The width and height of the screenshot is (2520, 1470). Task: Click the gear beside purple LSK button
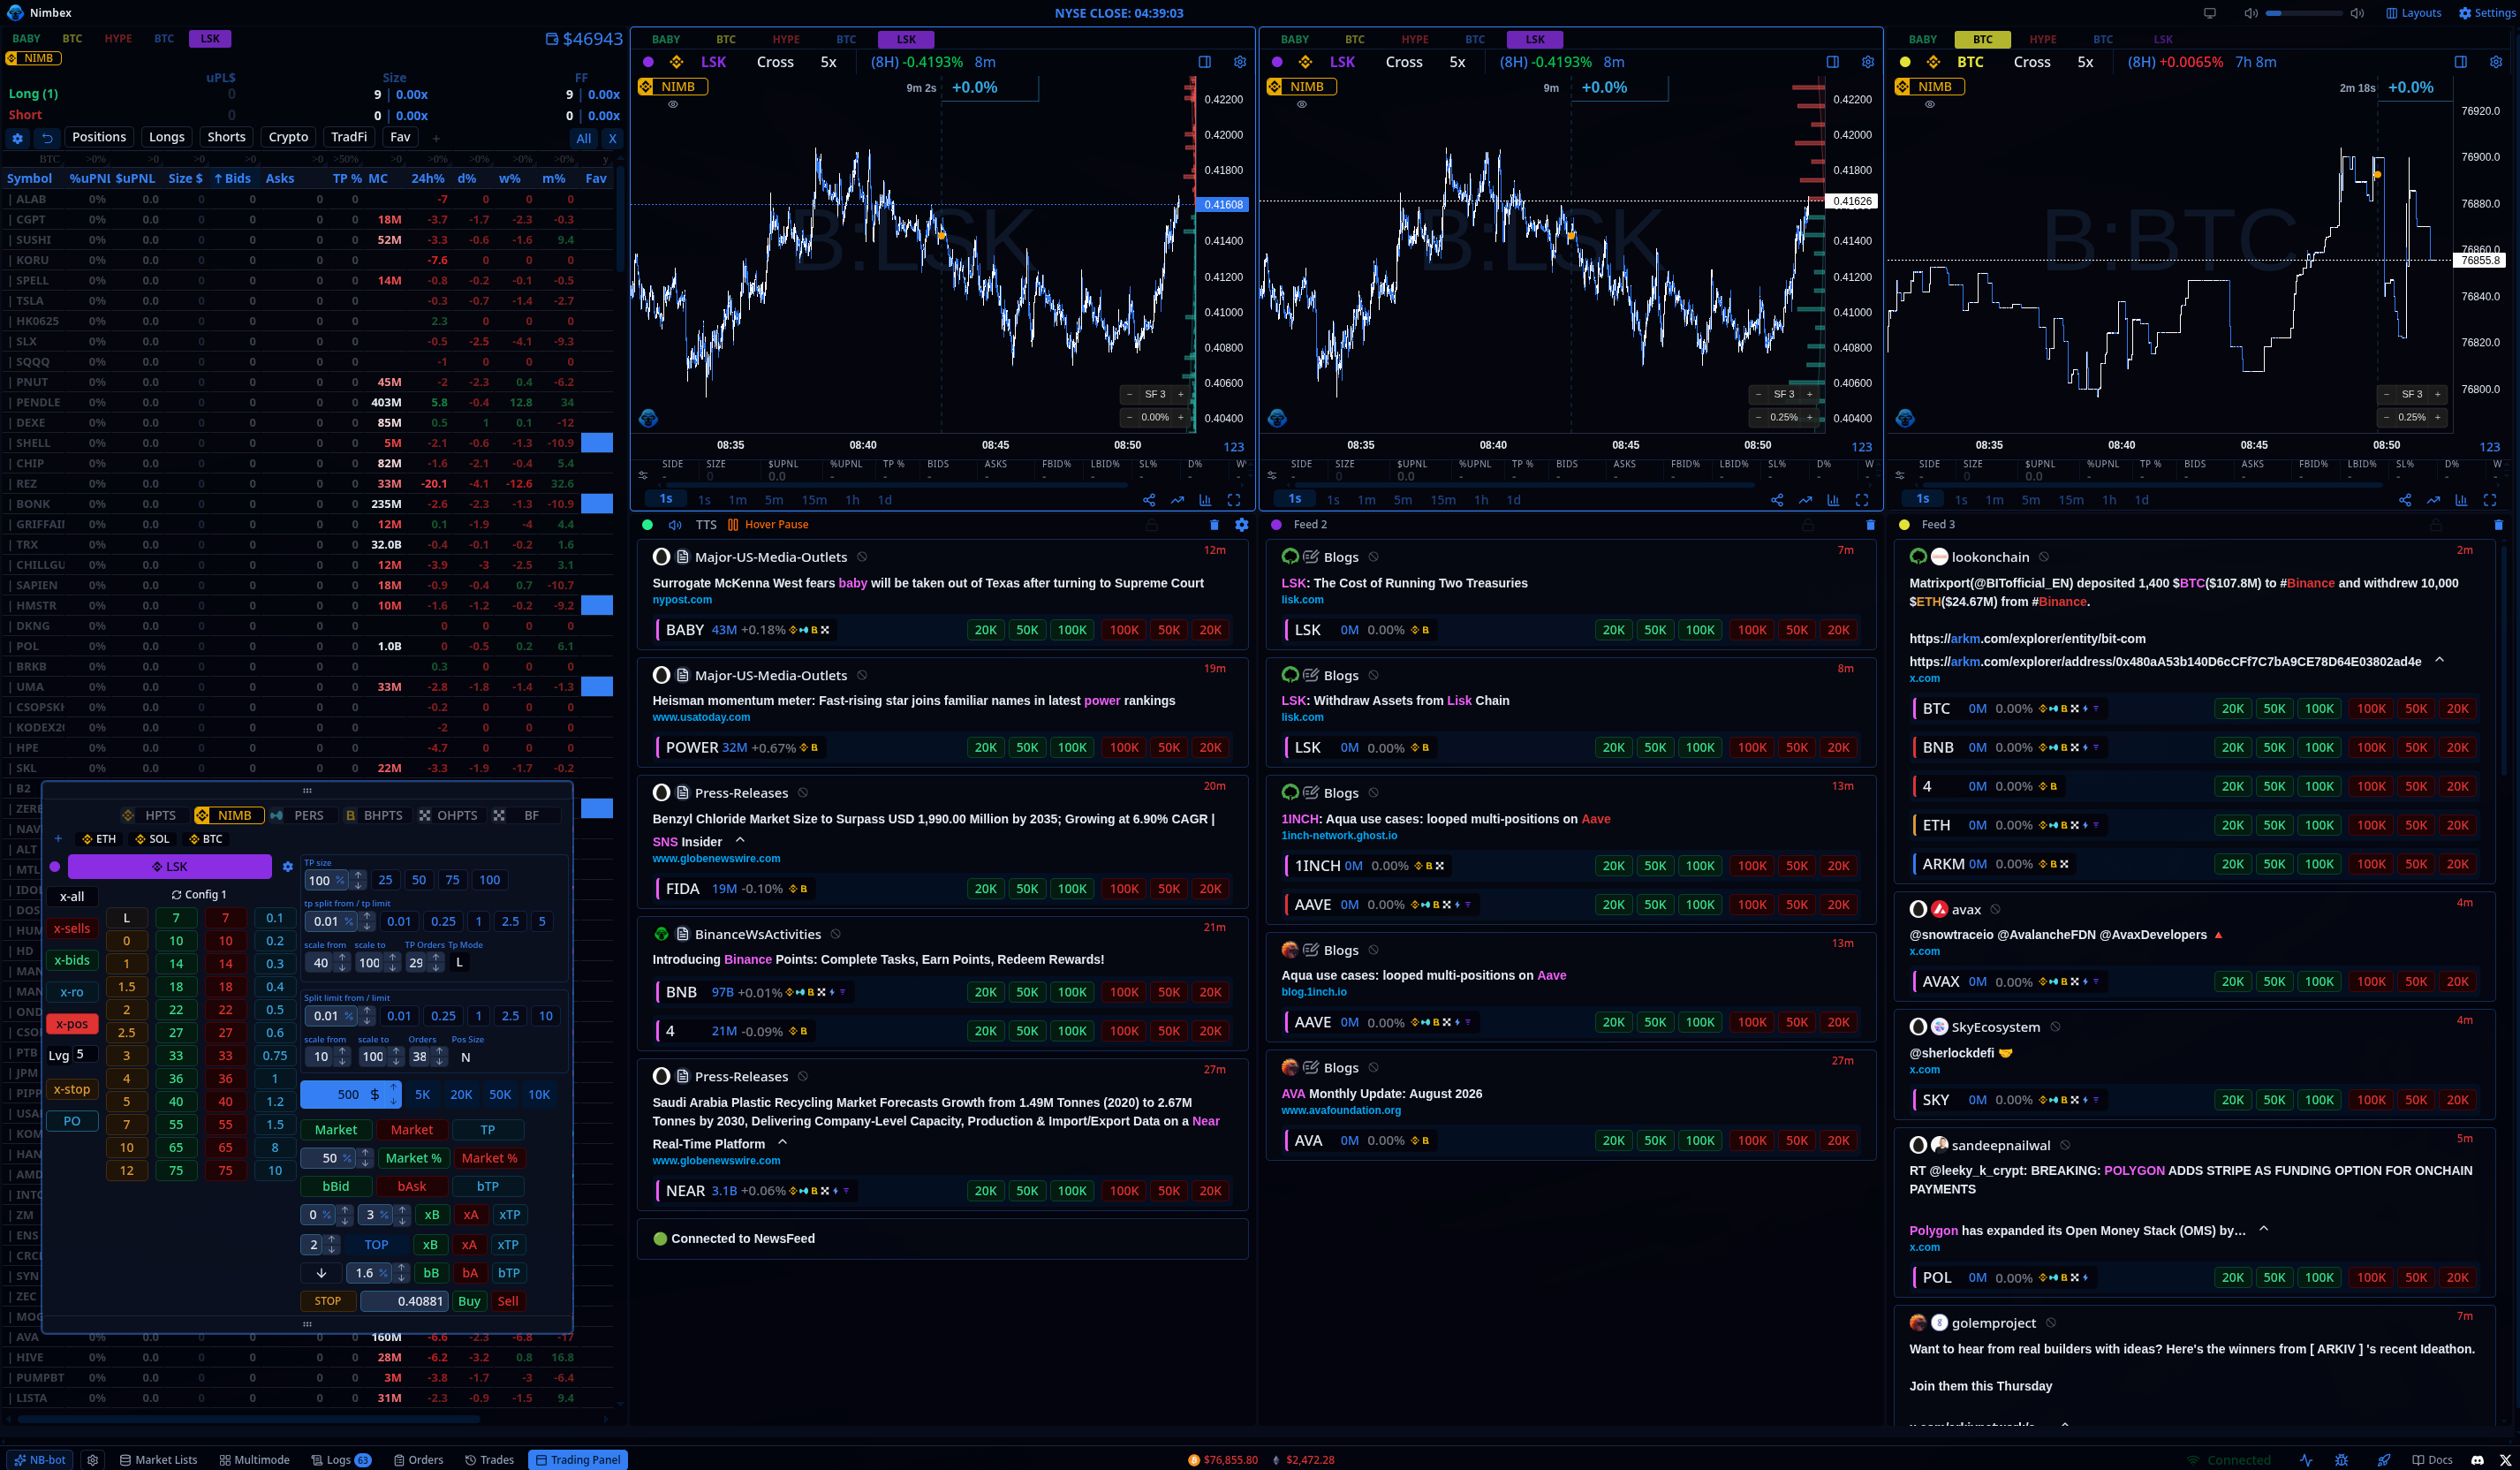click(x=288, y=867)
